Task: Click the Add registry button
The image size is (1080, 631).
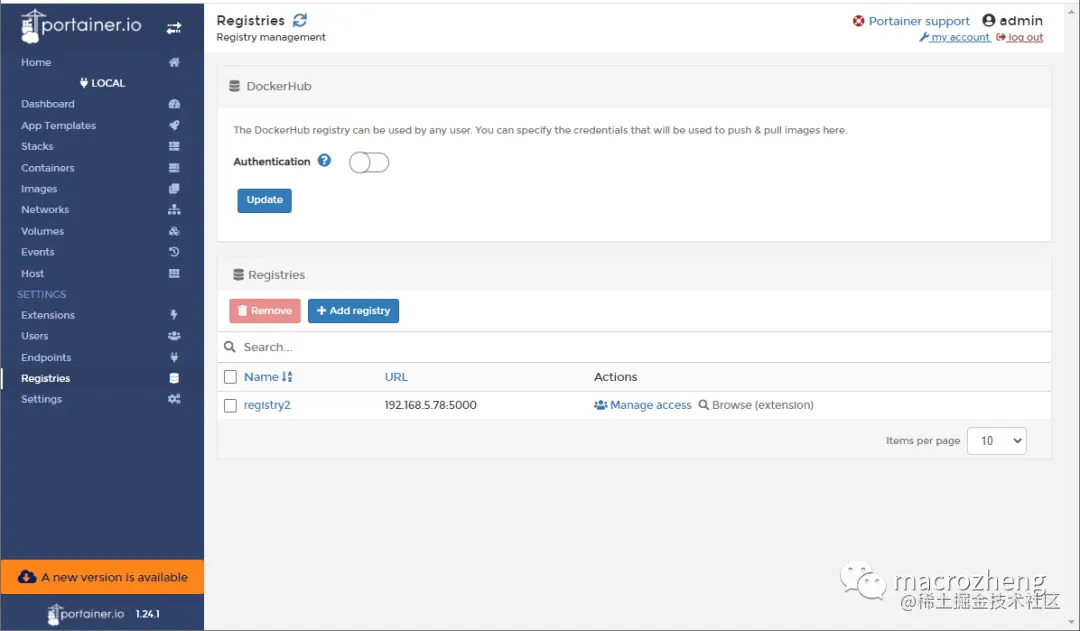Action: coord(353,311)
